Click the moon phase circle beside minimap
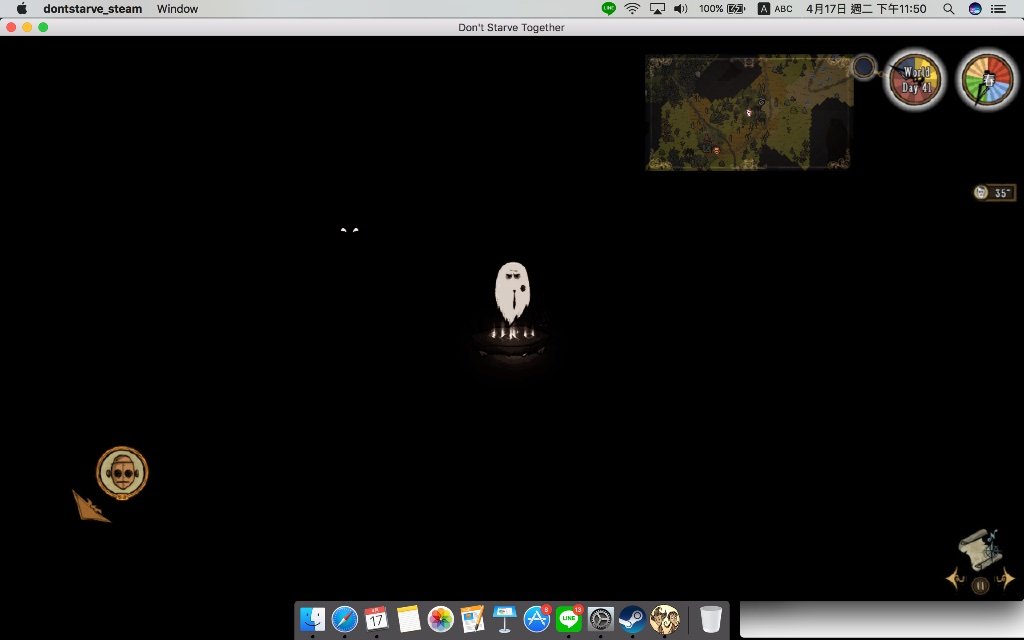The image size is (1024, 640). (x=864, y=67)
